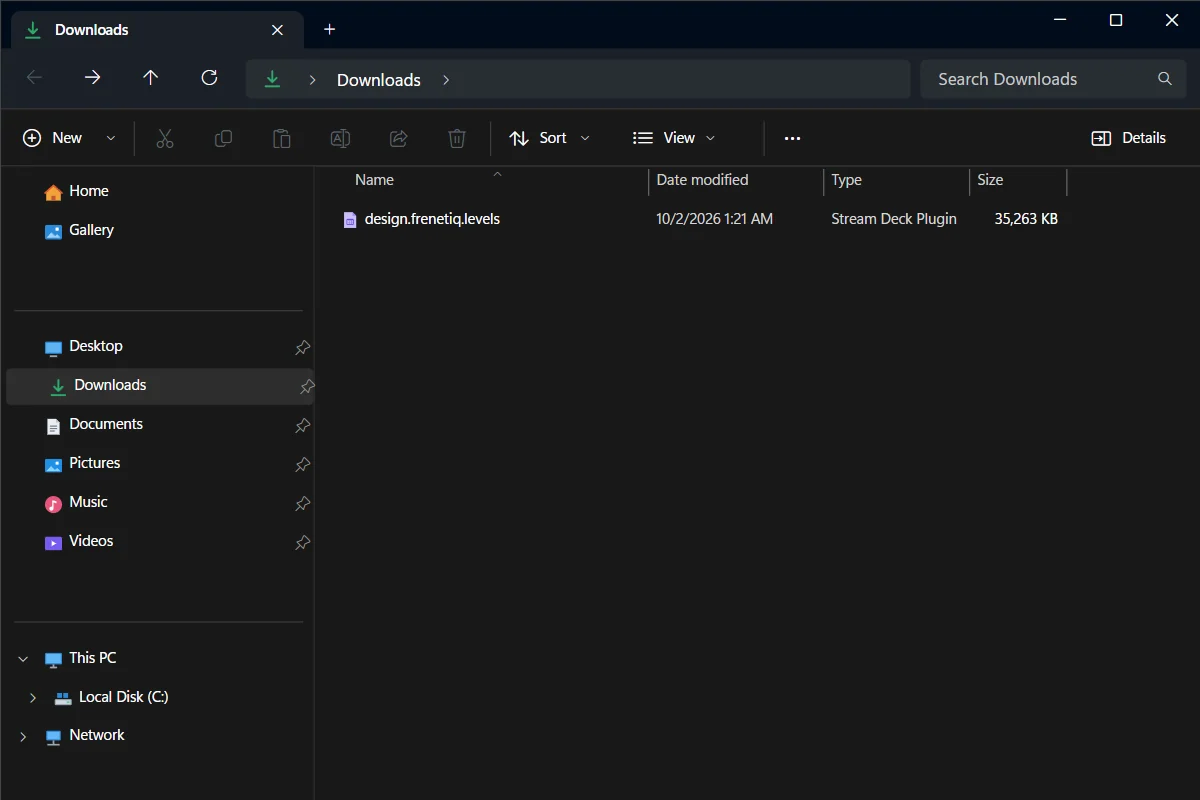Unpin Desktop from quick access
Viewport: 1200px width, 800px height.
click(302, 347)
